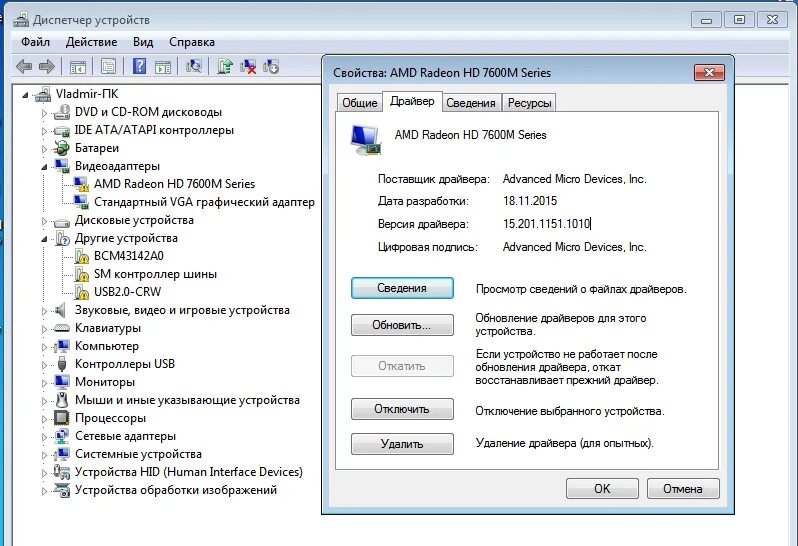Viewport: 798px width, 546px height.
Task: Expand the Дисковые устройства node
Action: point(44,221)
